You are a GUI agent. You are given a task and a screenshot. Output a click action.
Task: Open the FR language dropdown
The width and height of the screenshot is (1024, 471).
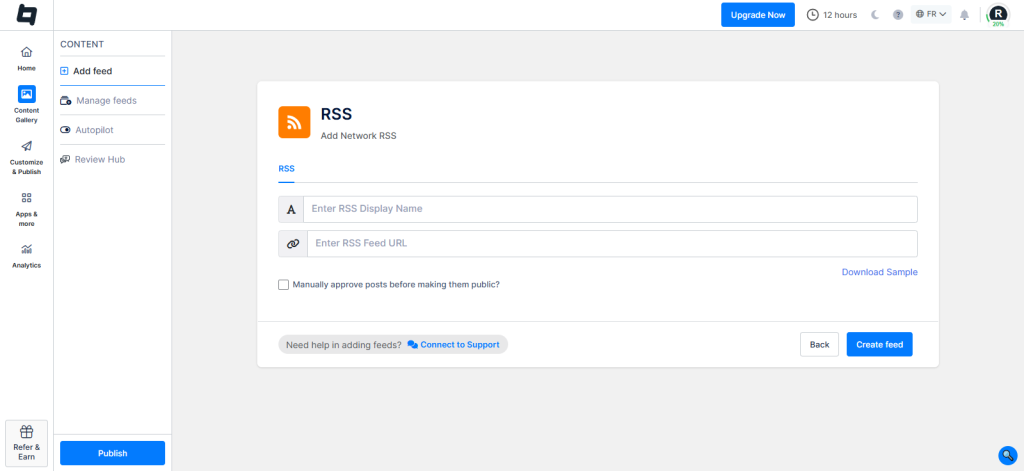click(x=931, y=15)
